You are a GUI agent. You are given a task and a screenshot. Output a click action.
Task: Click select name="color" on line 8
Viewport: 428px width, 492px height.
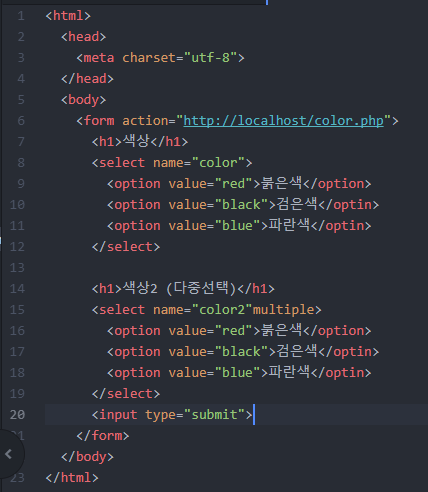(172, 163)
